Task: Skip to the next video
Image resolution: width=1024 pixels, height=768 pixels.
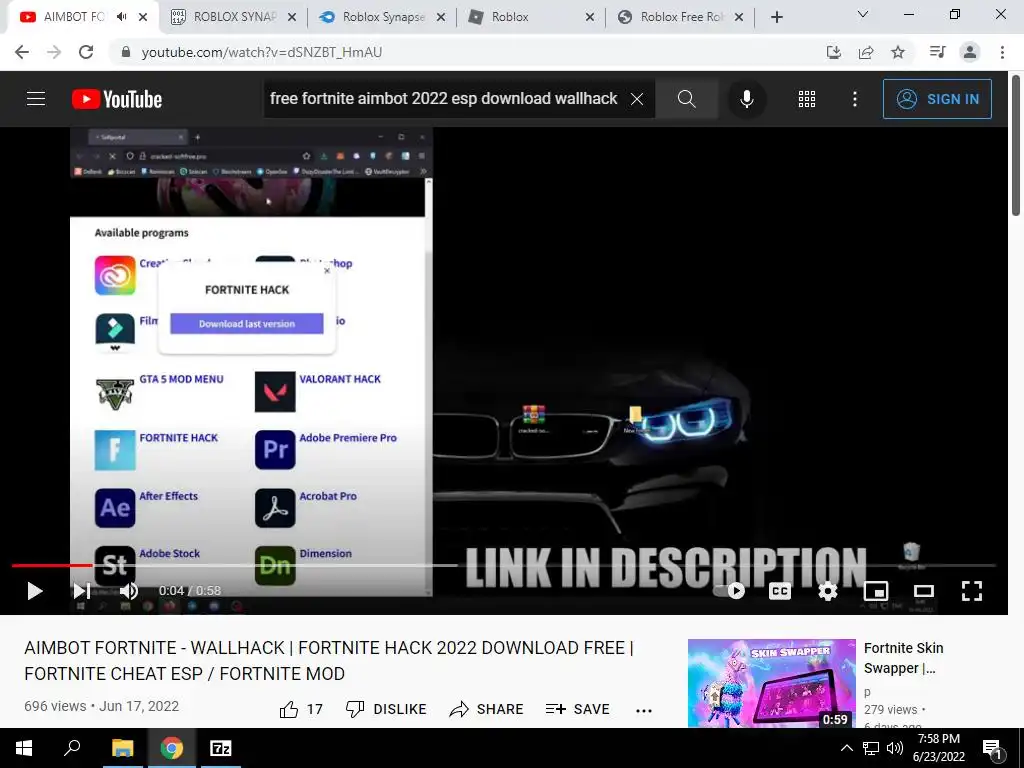Action: coord(82,591)
